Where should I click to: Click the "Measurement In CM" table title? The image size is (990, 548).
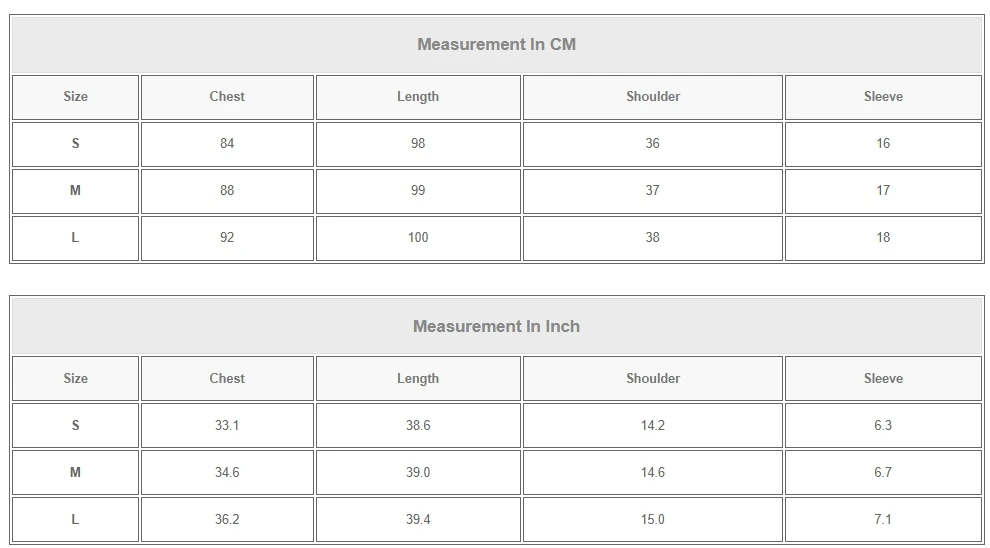coord(496,44)
